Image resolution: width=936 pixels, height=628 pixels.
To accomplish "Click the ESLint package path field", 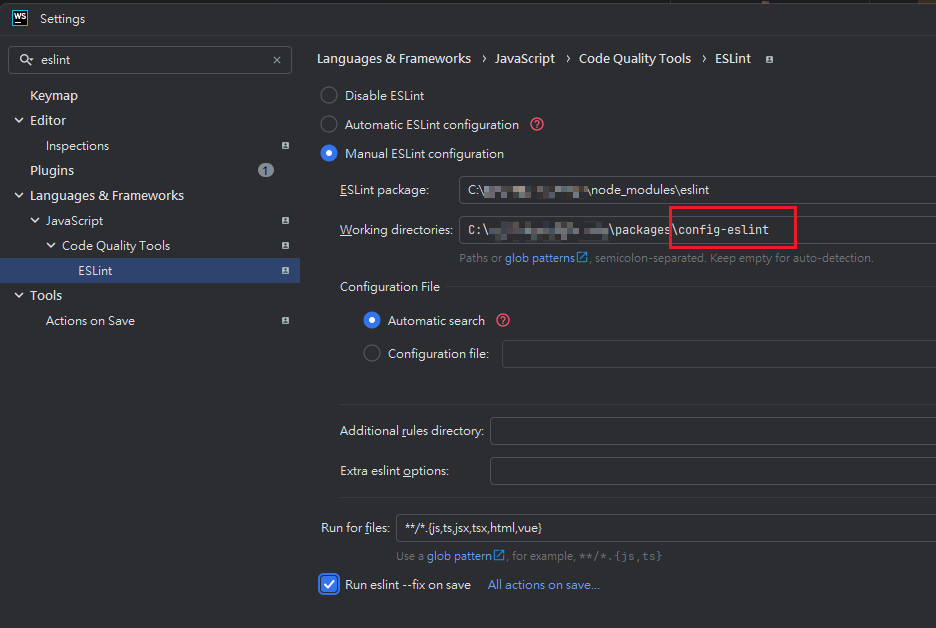I will coord(697,190).
